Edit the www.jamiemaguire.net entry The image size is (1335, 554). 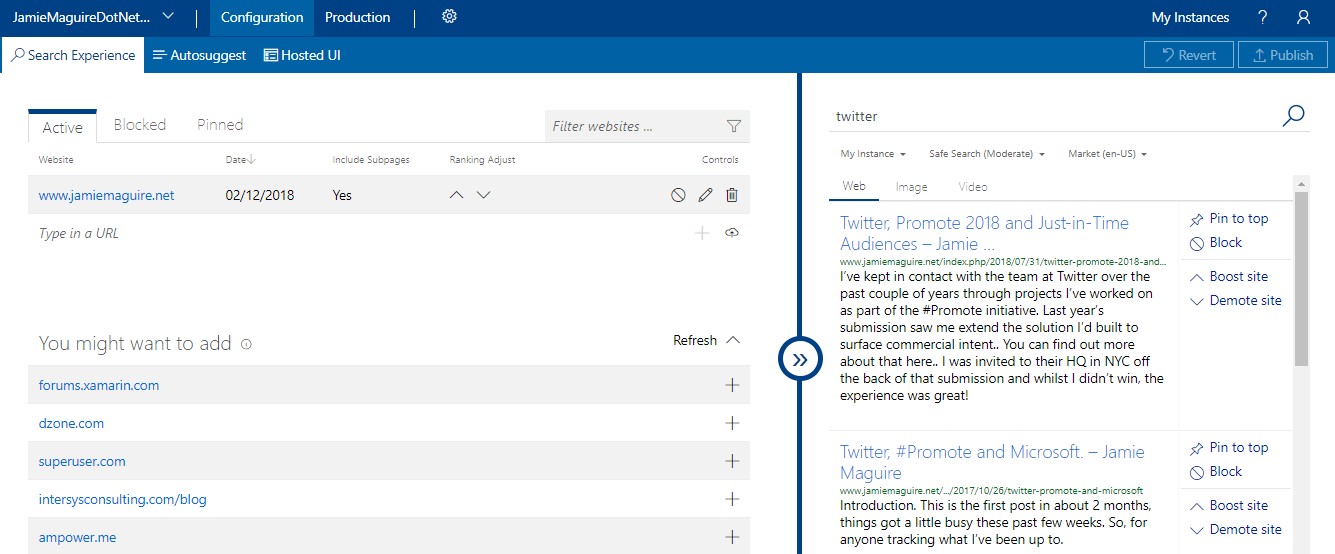705,196
